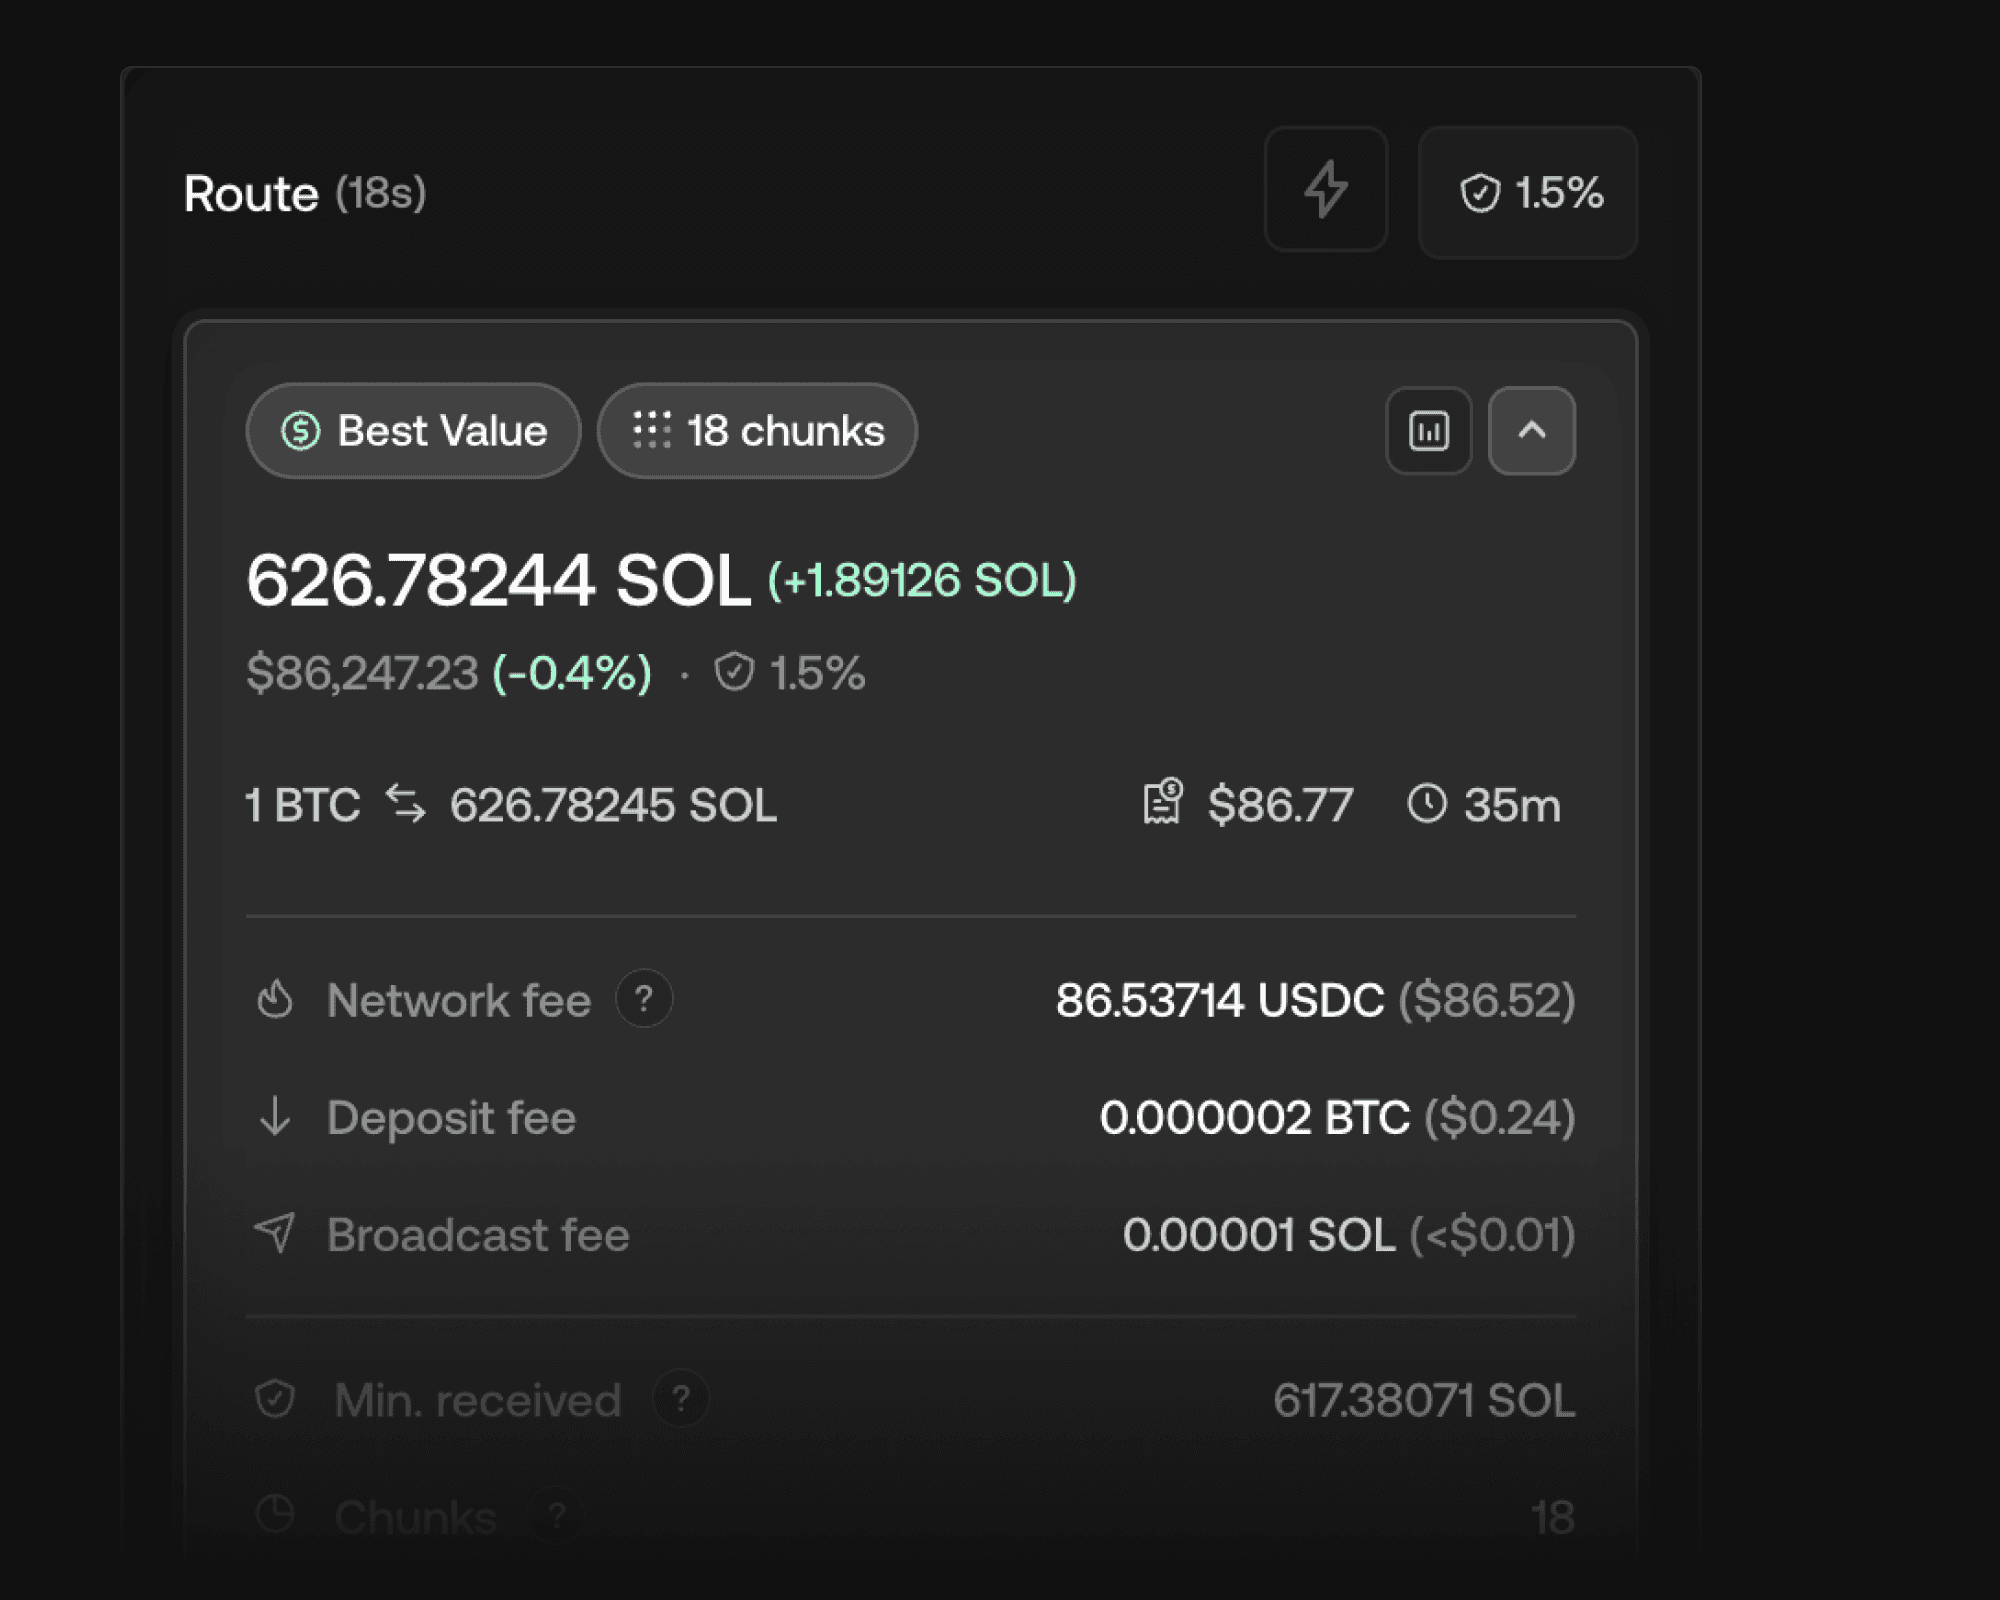Click the Chunks row value 18
Image resolution: width=2000 pixels, height=1600 pixels.
pyautogui.click(x=1553, y=1517)
